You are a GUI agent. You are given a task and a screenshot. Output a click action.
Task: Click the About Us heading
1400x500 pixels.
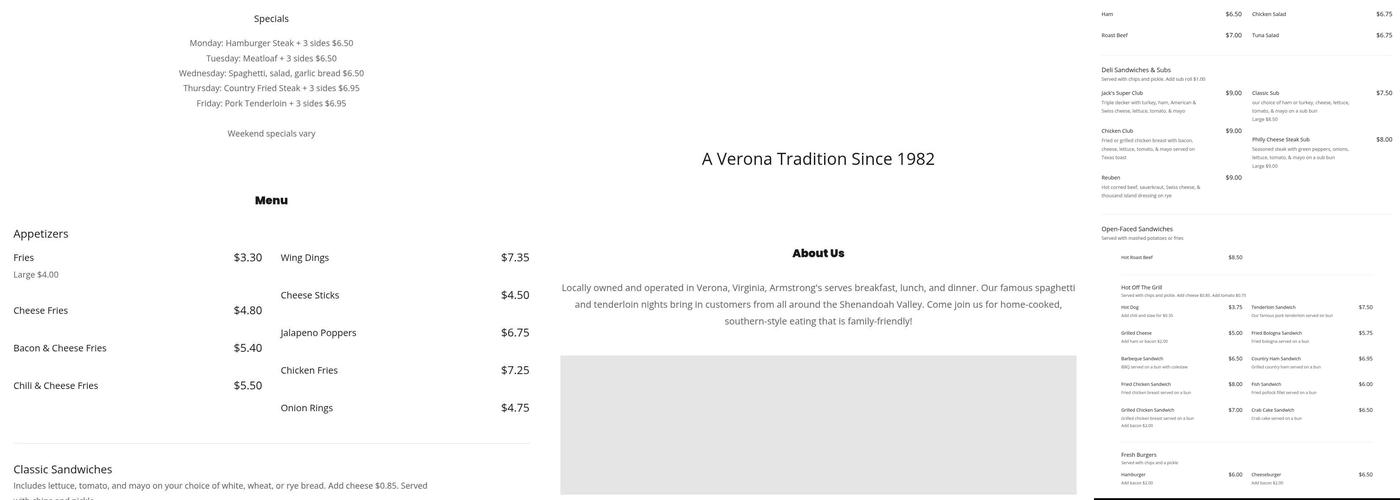[818, 254]
